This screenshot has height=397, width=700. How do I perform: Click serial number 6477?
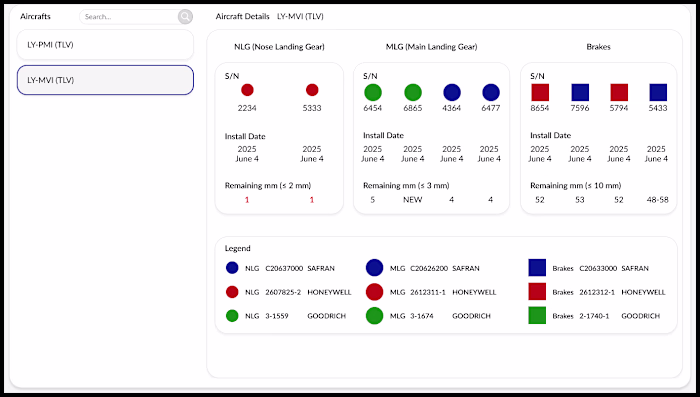click(491, 108)
